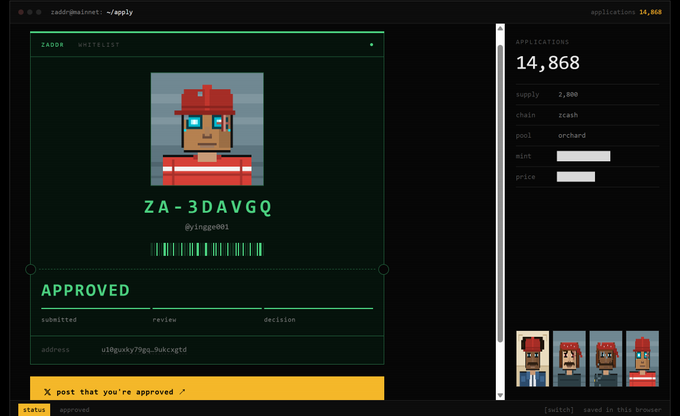This screenshot has width=680, height=416.
Task: Open the 'post that you're approved' button
Action: click(x=207, y=388)
